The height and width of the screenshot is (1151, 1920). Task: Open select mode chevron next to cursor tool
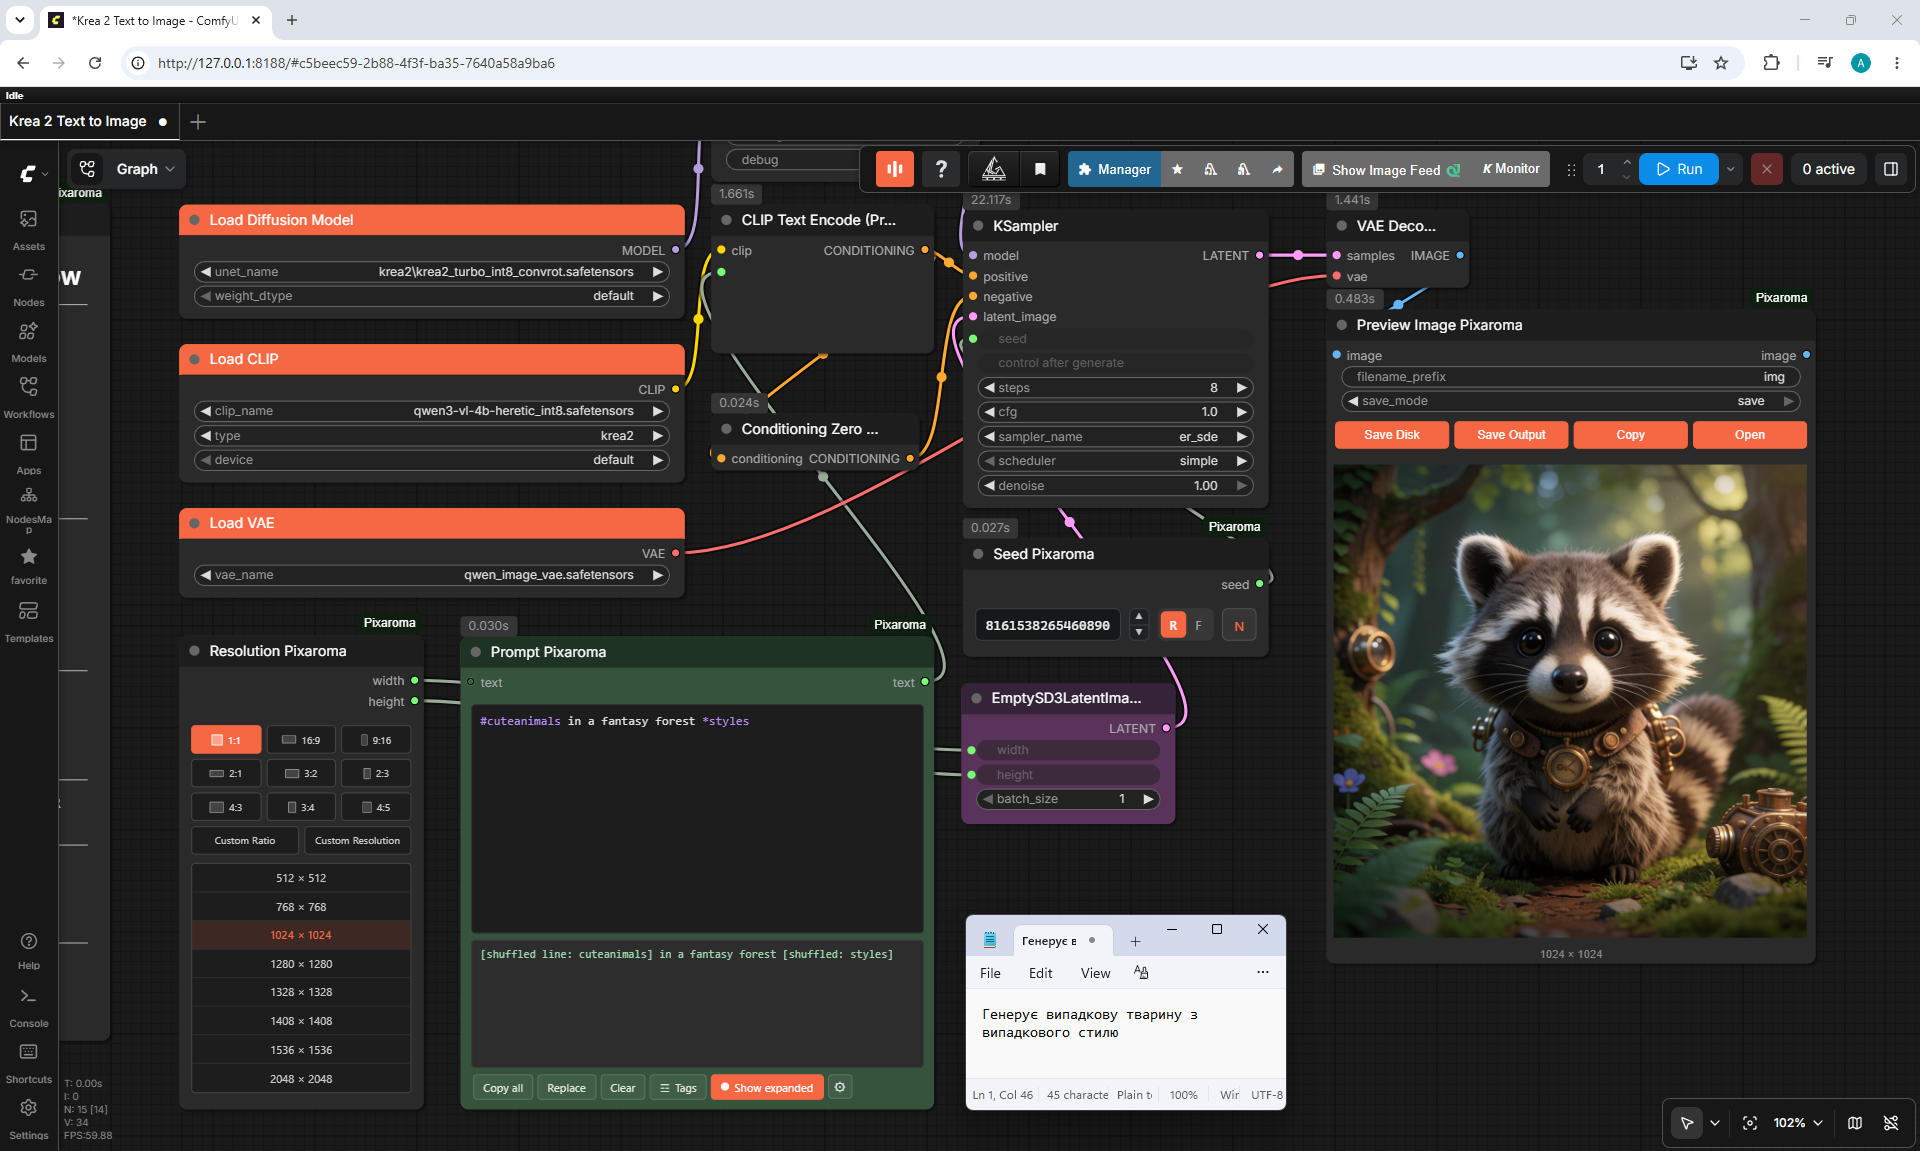click(1715, 1123)
